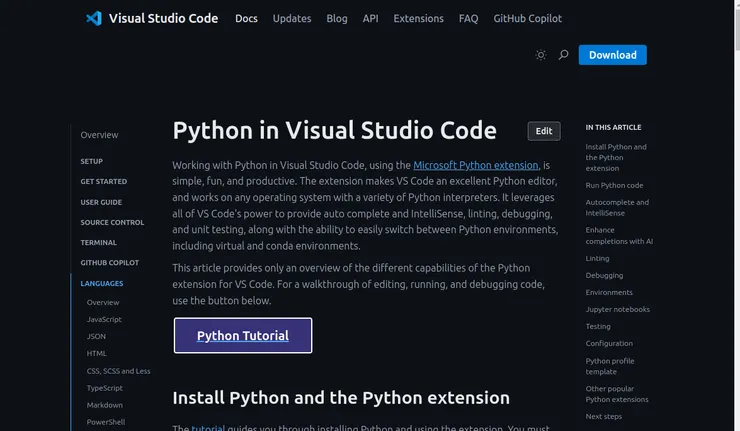The width and height of the screenshot is (740, 431).
Task: Open the Markdown language page
Action: click(x=105, y=405)
